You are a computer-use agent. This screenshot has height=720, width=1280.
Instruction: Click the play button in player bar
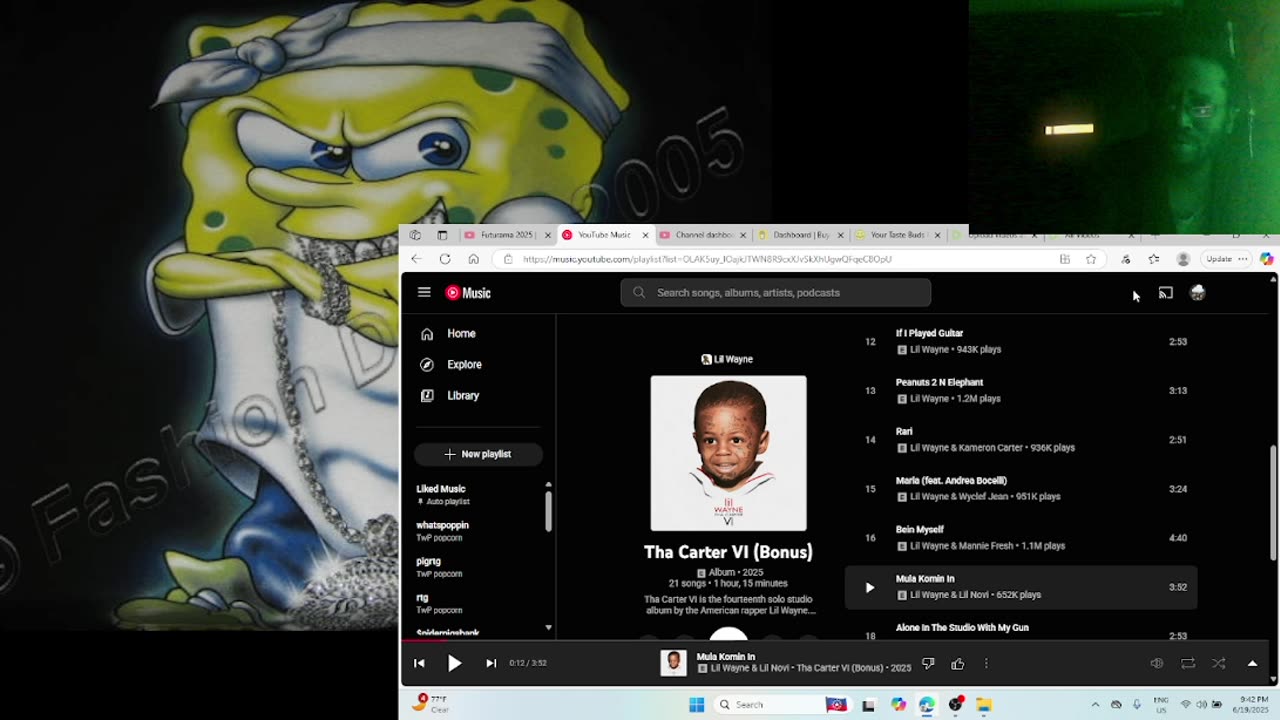(x=454, y=663)
